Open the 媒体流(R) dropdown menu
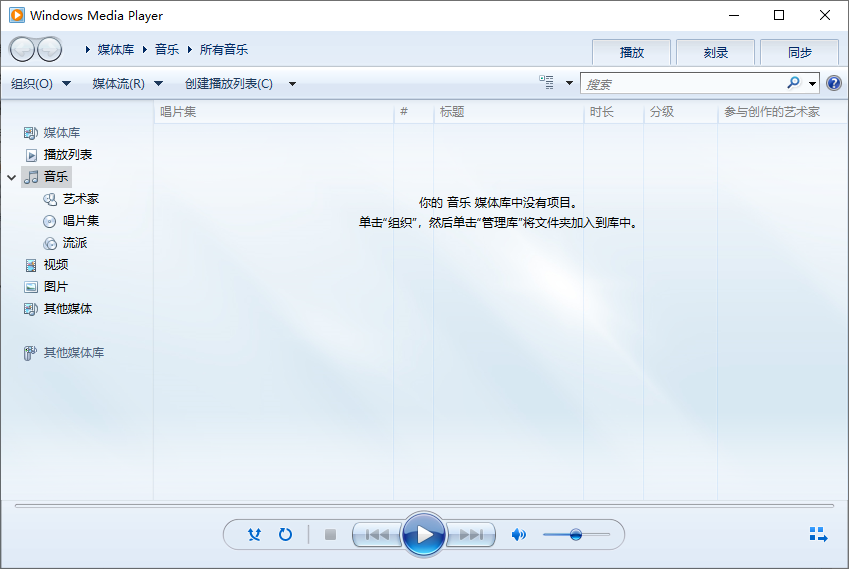The width and height of the screenshot is (849, 569). pos(128,84)
